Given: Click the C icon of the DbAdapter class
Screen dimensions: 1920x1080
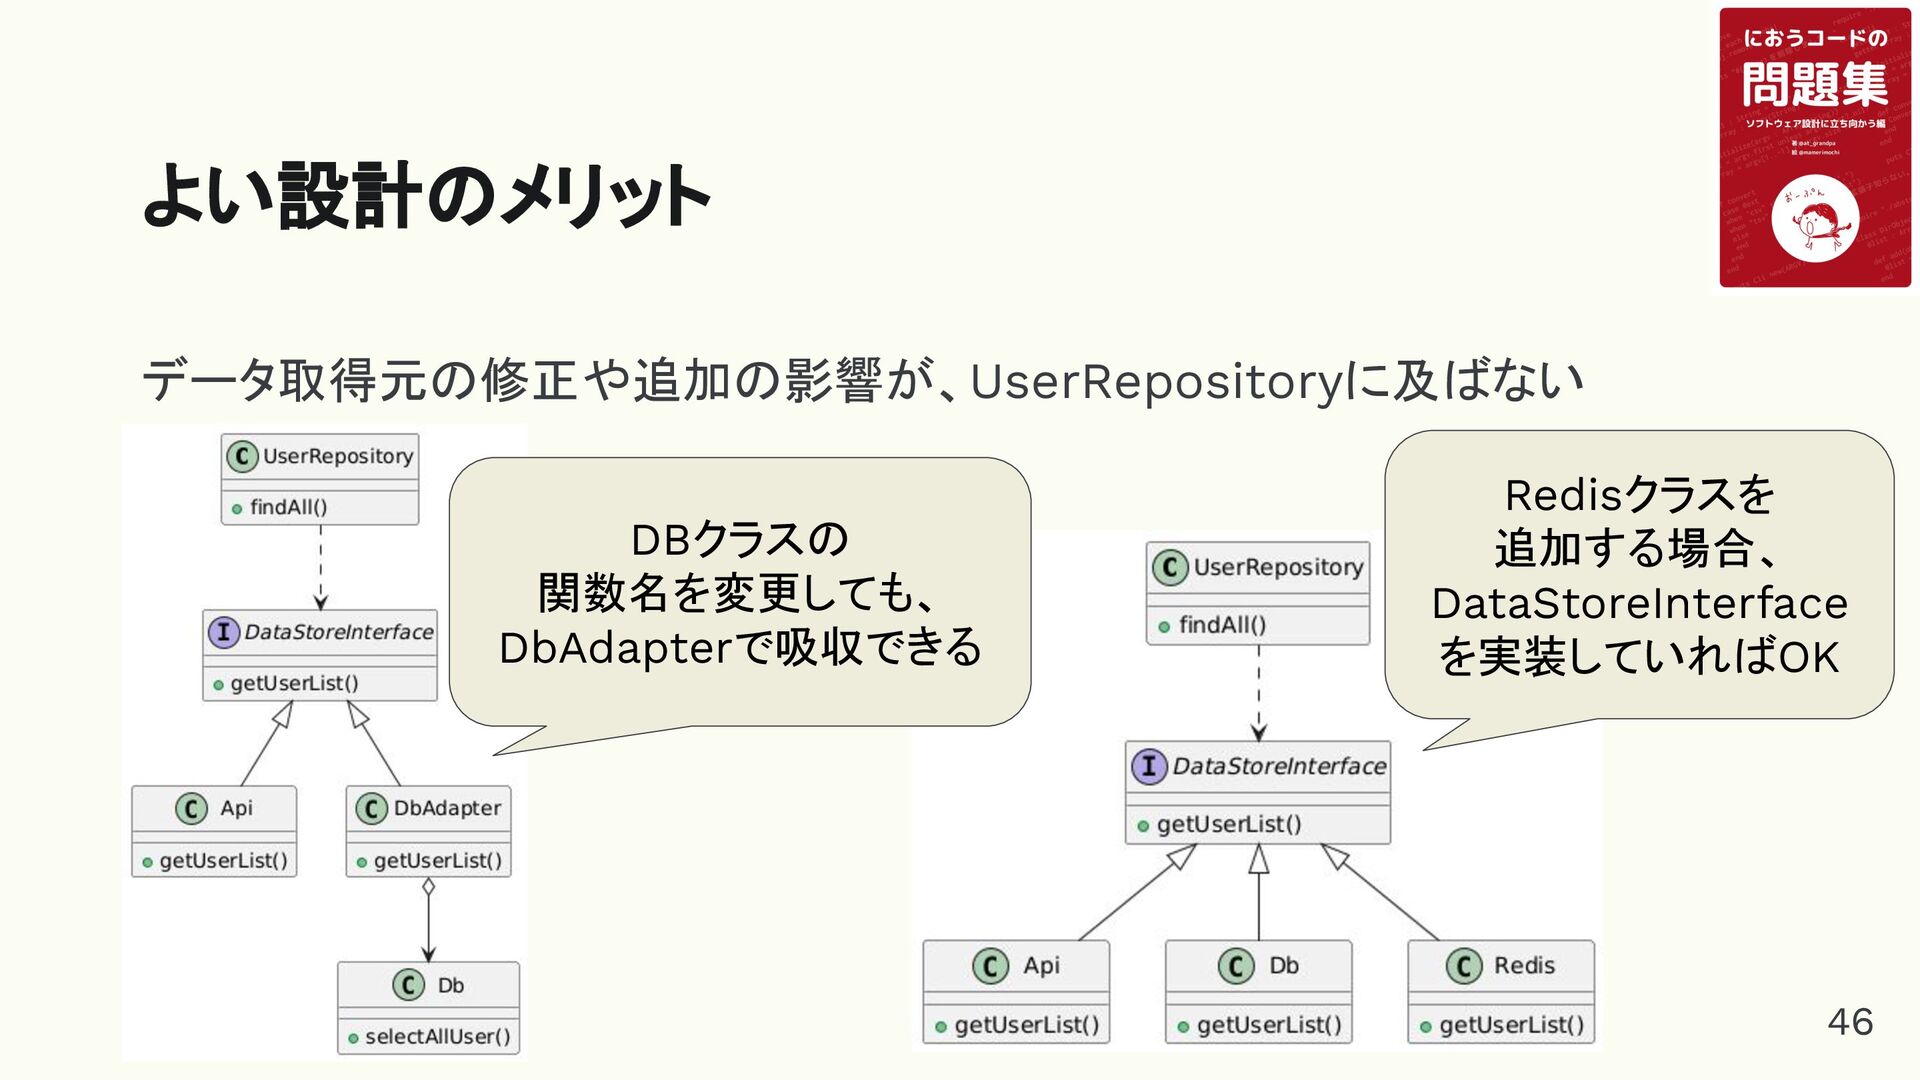Looking at the screenshot, I should 371,808.
